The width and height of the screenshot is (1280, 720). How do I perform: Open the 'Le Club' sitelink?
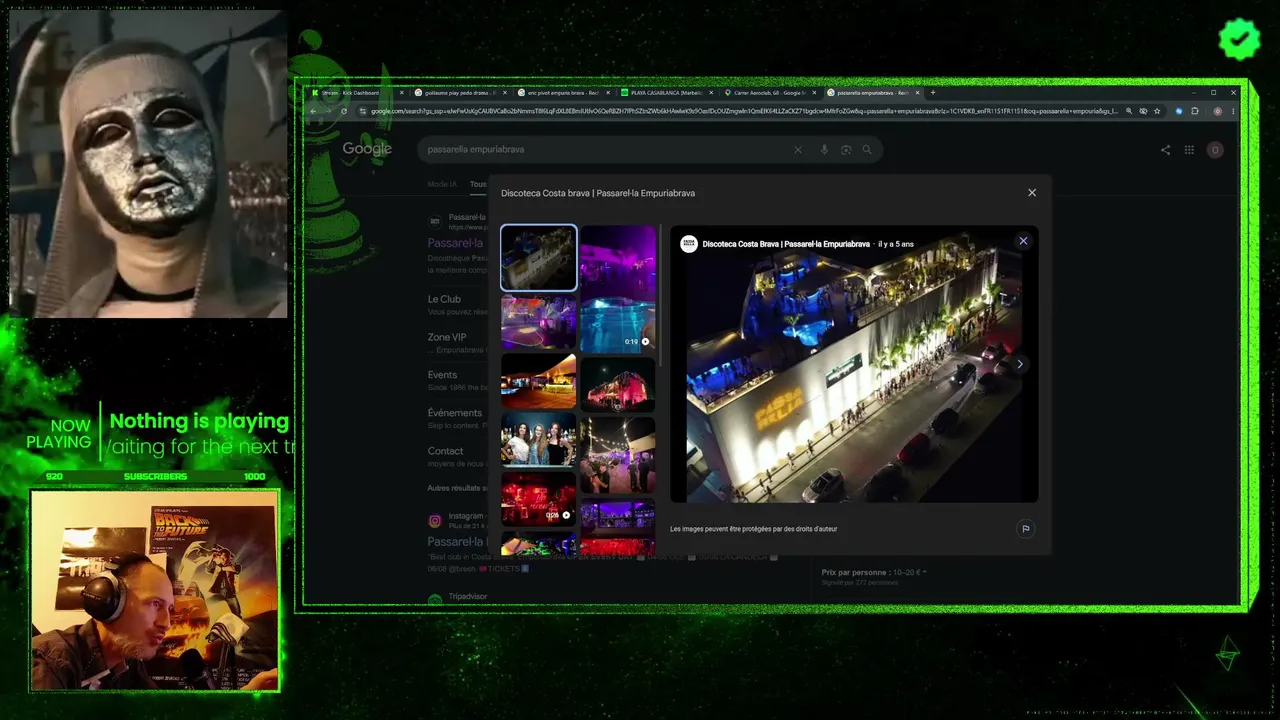(444, 299)
